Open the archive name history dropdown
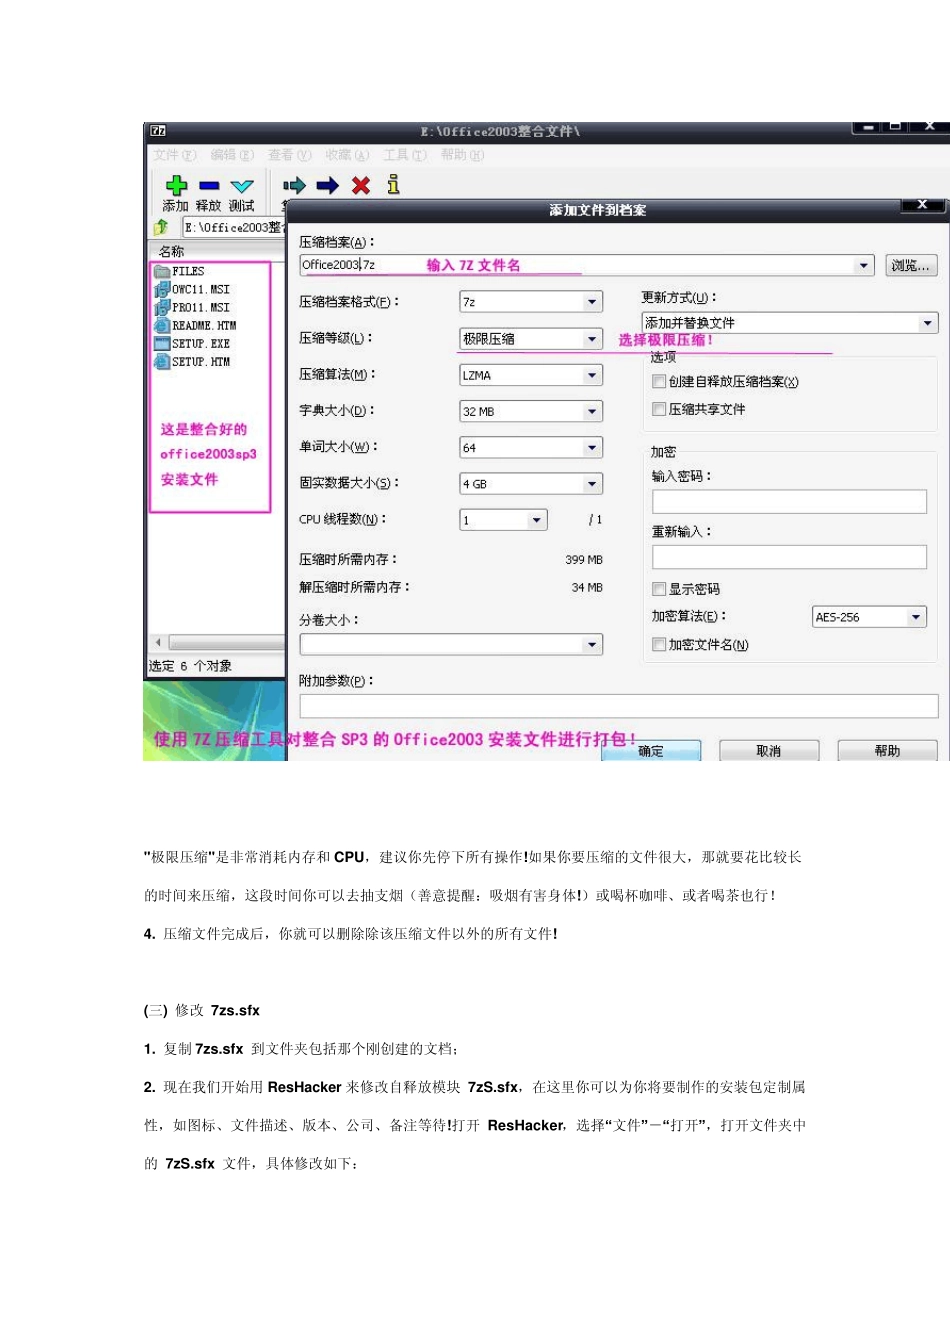The height and width of the screenshot is (1344, 950). (x=864, y=265)
